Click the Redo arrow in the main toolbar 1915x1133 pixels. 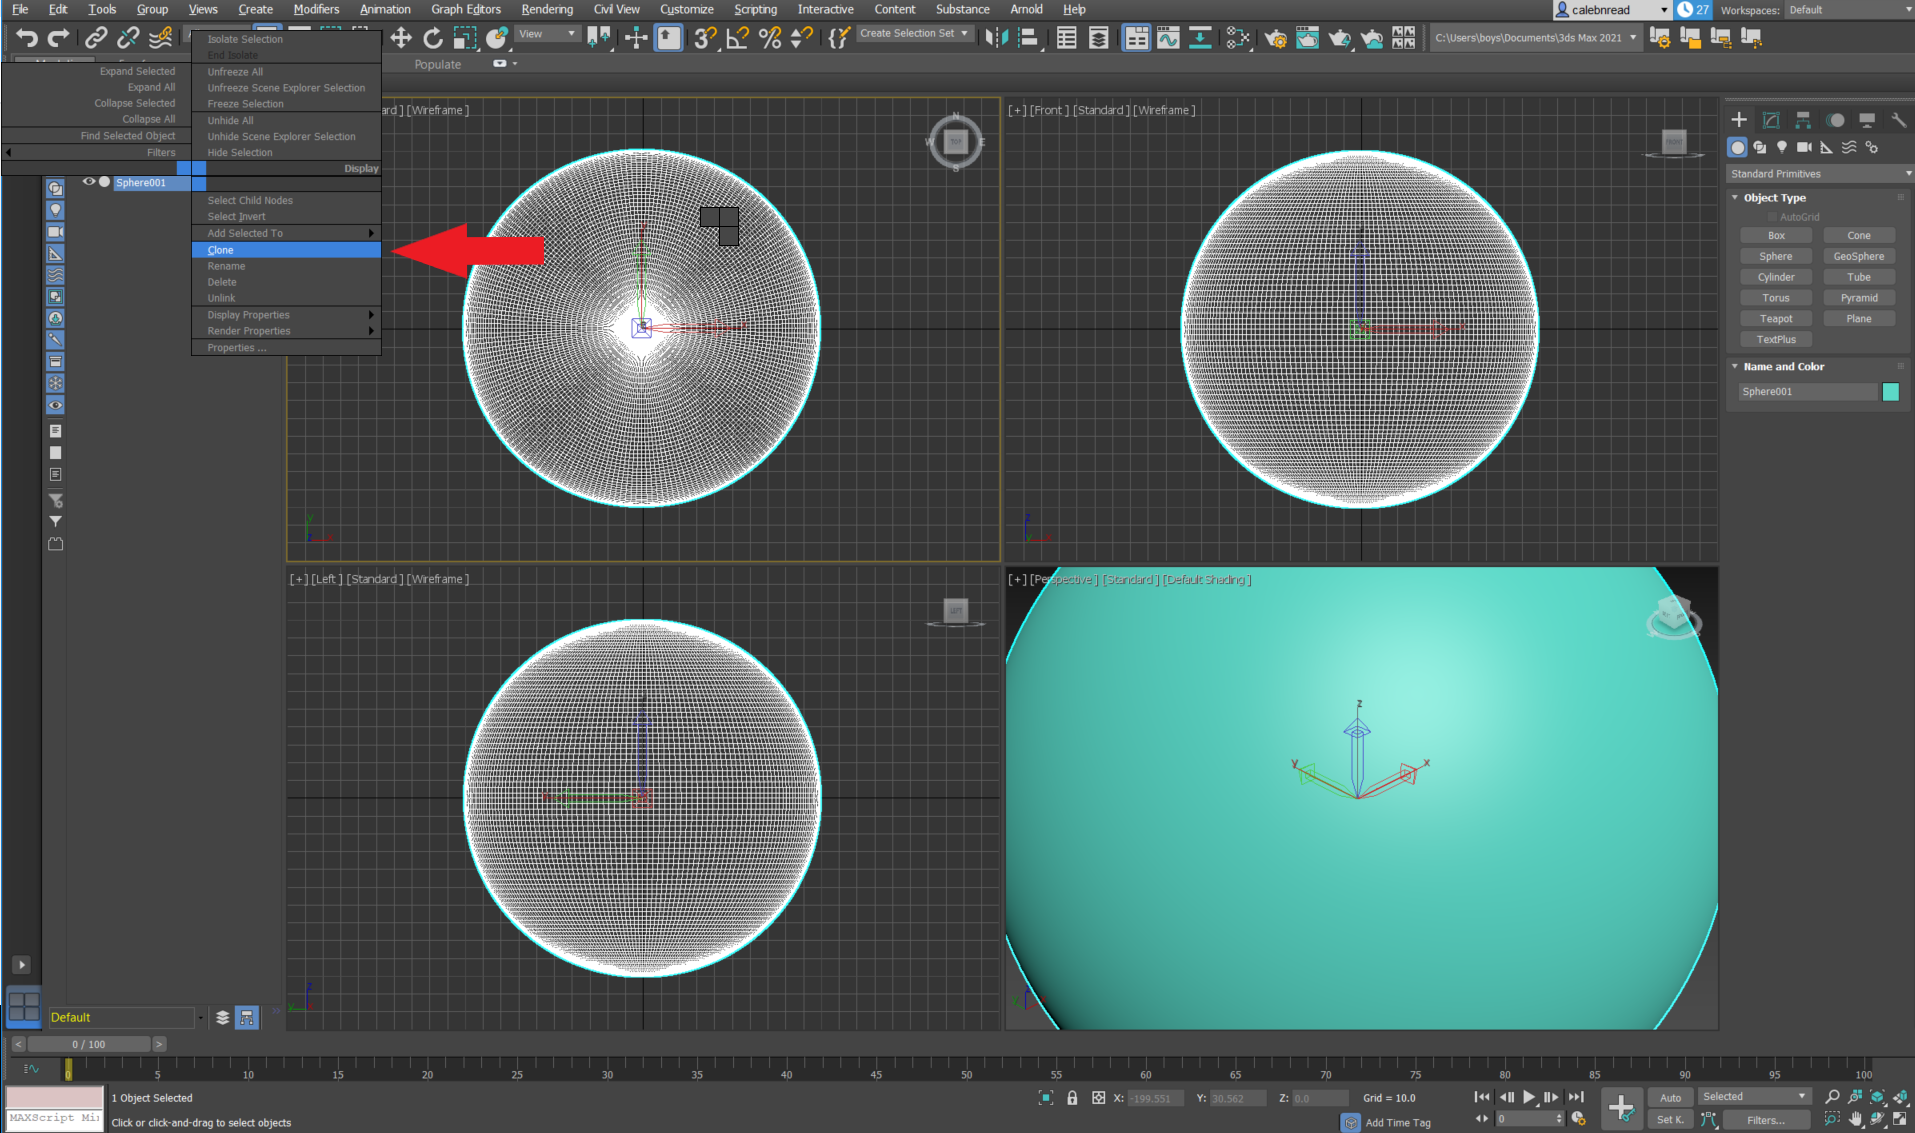tap(59, 38)
